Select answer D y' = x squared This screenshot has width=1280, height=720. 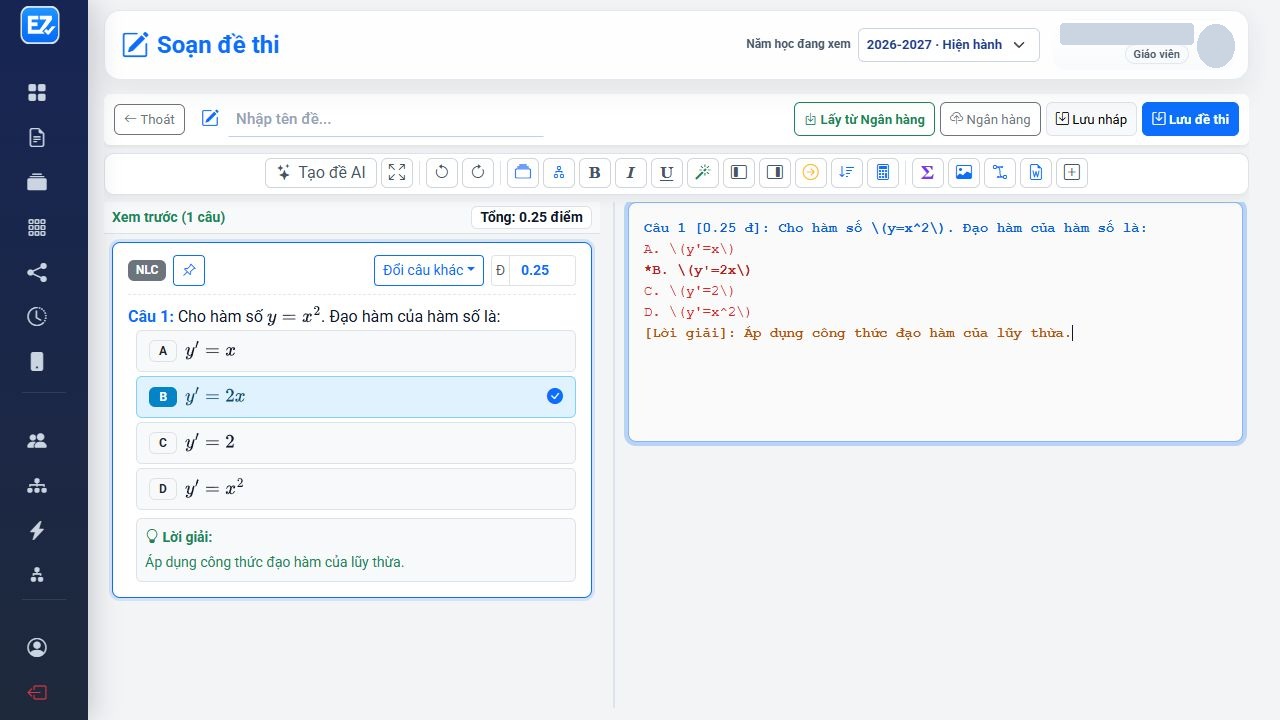click(356, 489)
